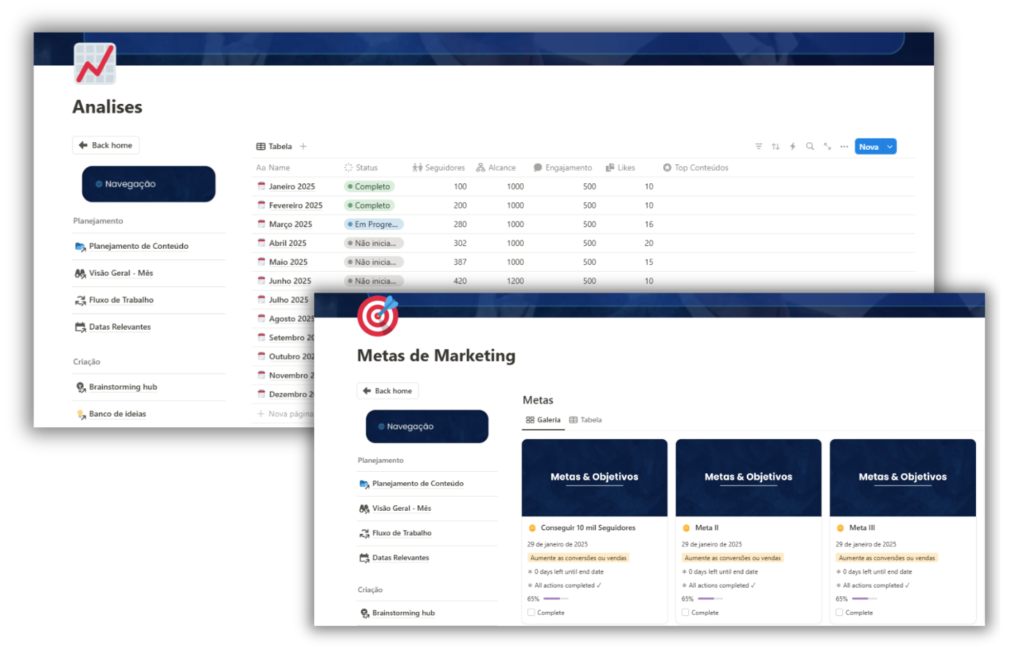
Task: Click Back home in Metas de Marketing window
Action: pyautogui.click(x=388, y=391)
